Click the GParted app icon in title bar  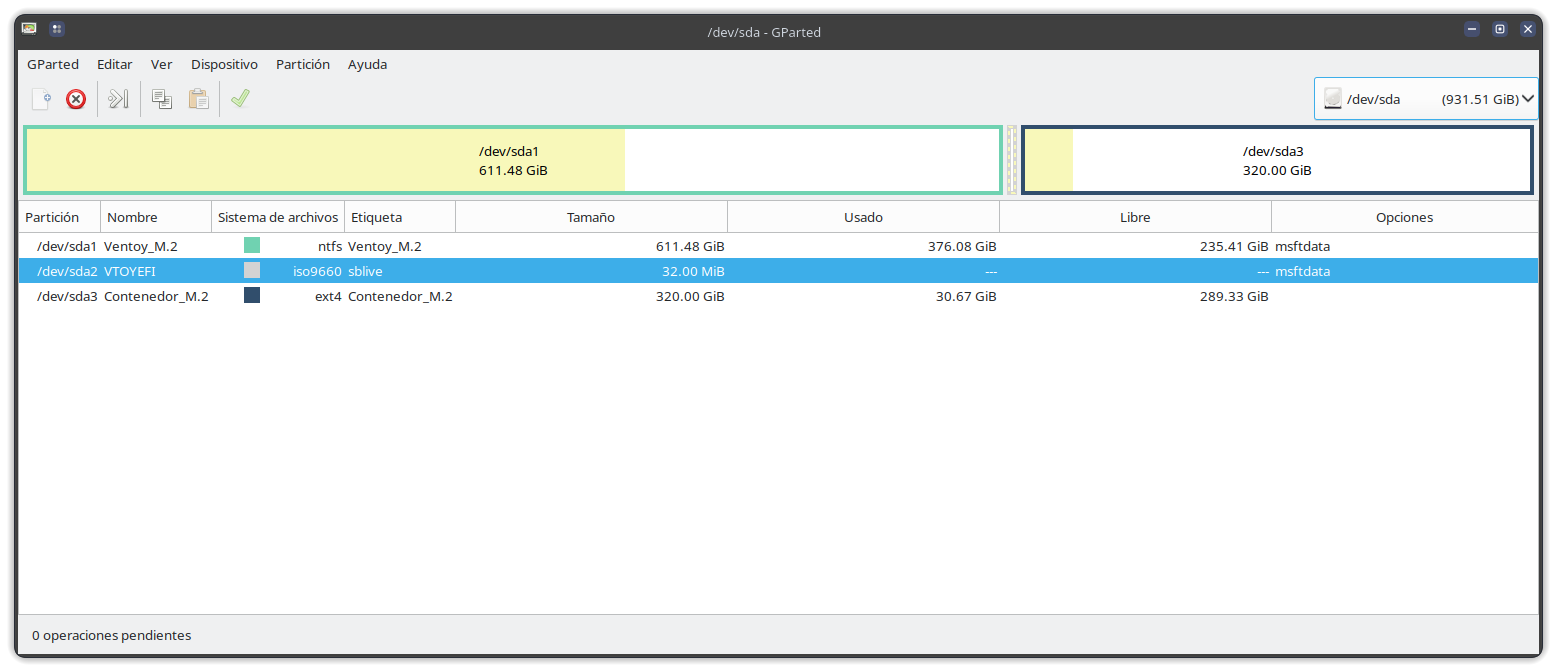(30, 29)
